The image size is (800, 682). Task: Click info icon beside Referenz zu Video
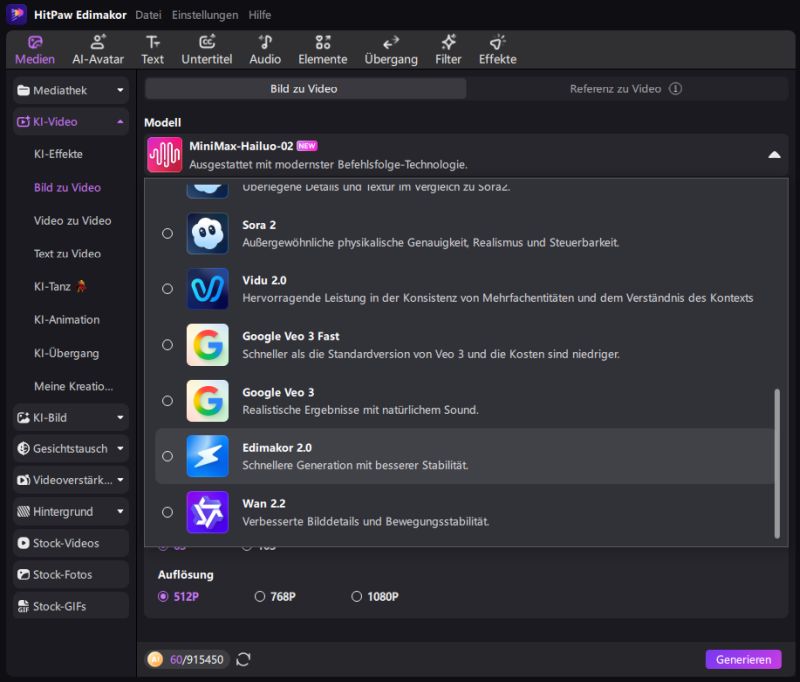point(676,89)
